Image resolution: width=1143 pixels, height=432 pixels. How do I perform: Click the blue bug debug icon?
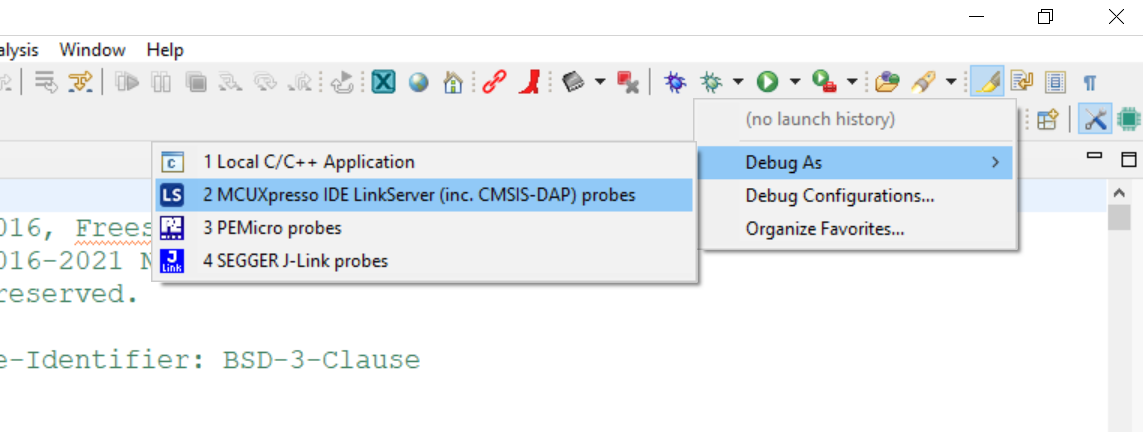point(675,82)
